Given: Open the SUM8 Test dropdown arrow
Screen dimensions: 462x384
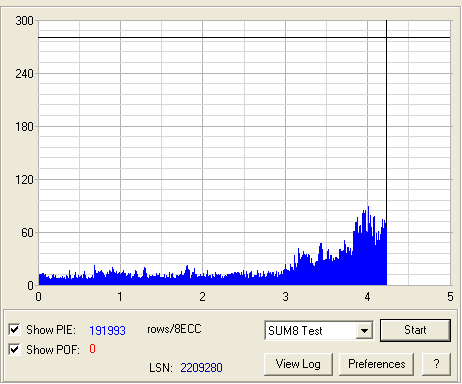Looking at the screenshot, I should click(x=365, y=331).
